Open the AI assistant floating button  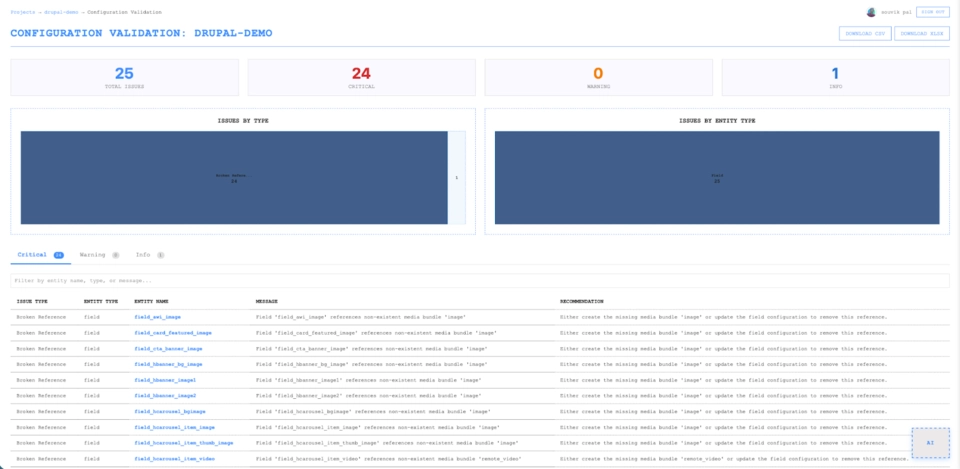(x=930, y=443)
